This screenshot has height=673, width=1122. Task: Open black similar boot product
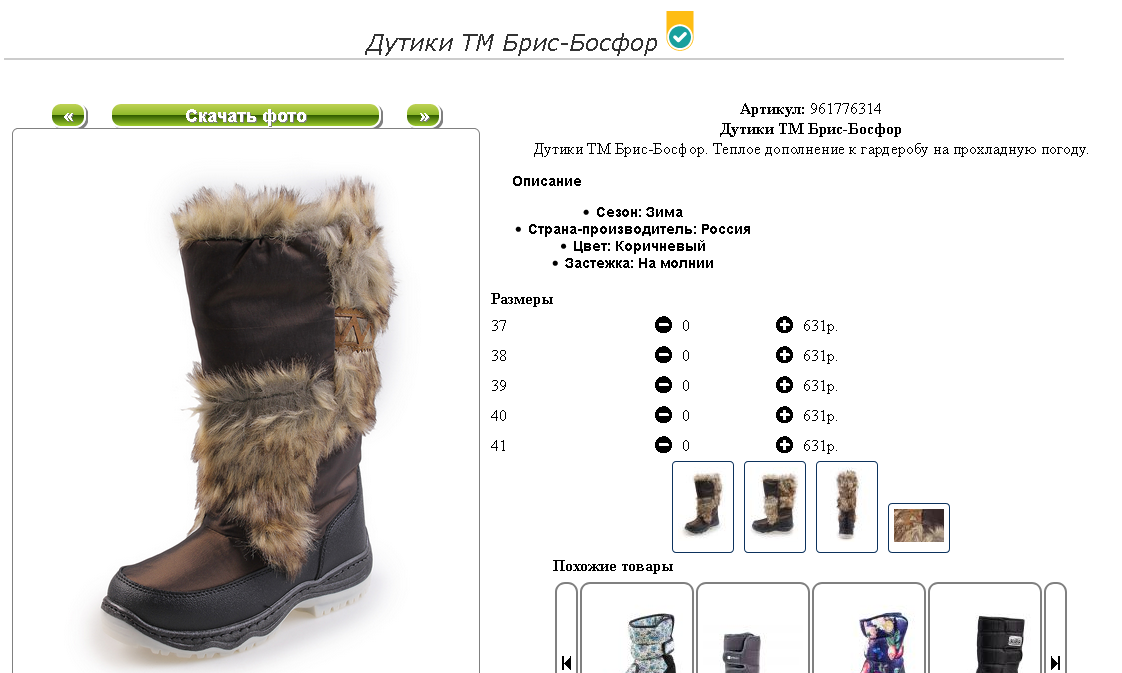pos(985,629)
